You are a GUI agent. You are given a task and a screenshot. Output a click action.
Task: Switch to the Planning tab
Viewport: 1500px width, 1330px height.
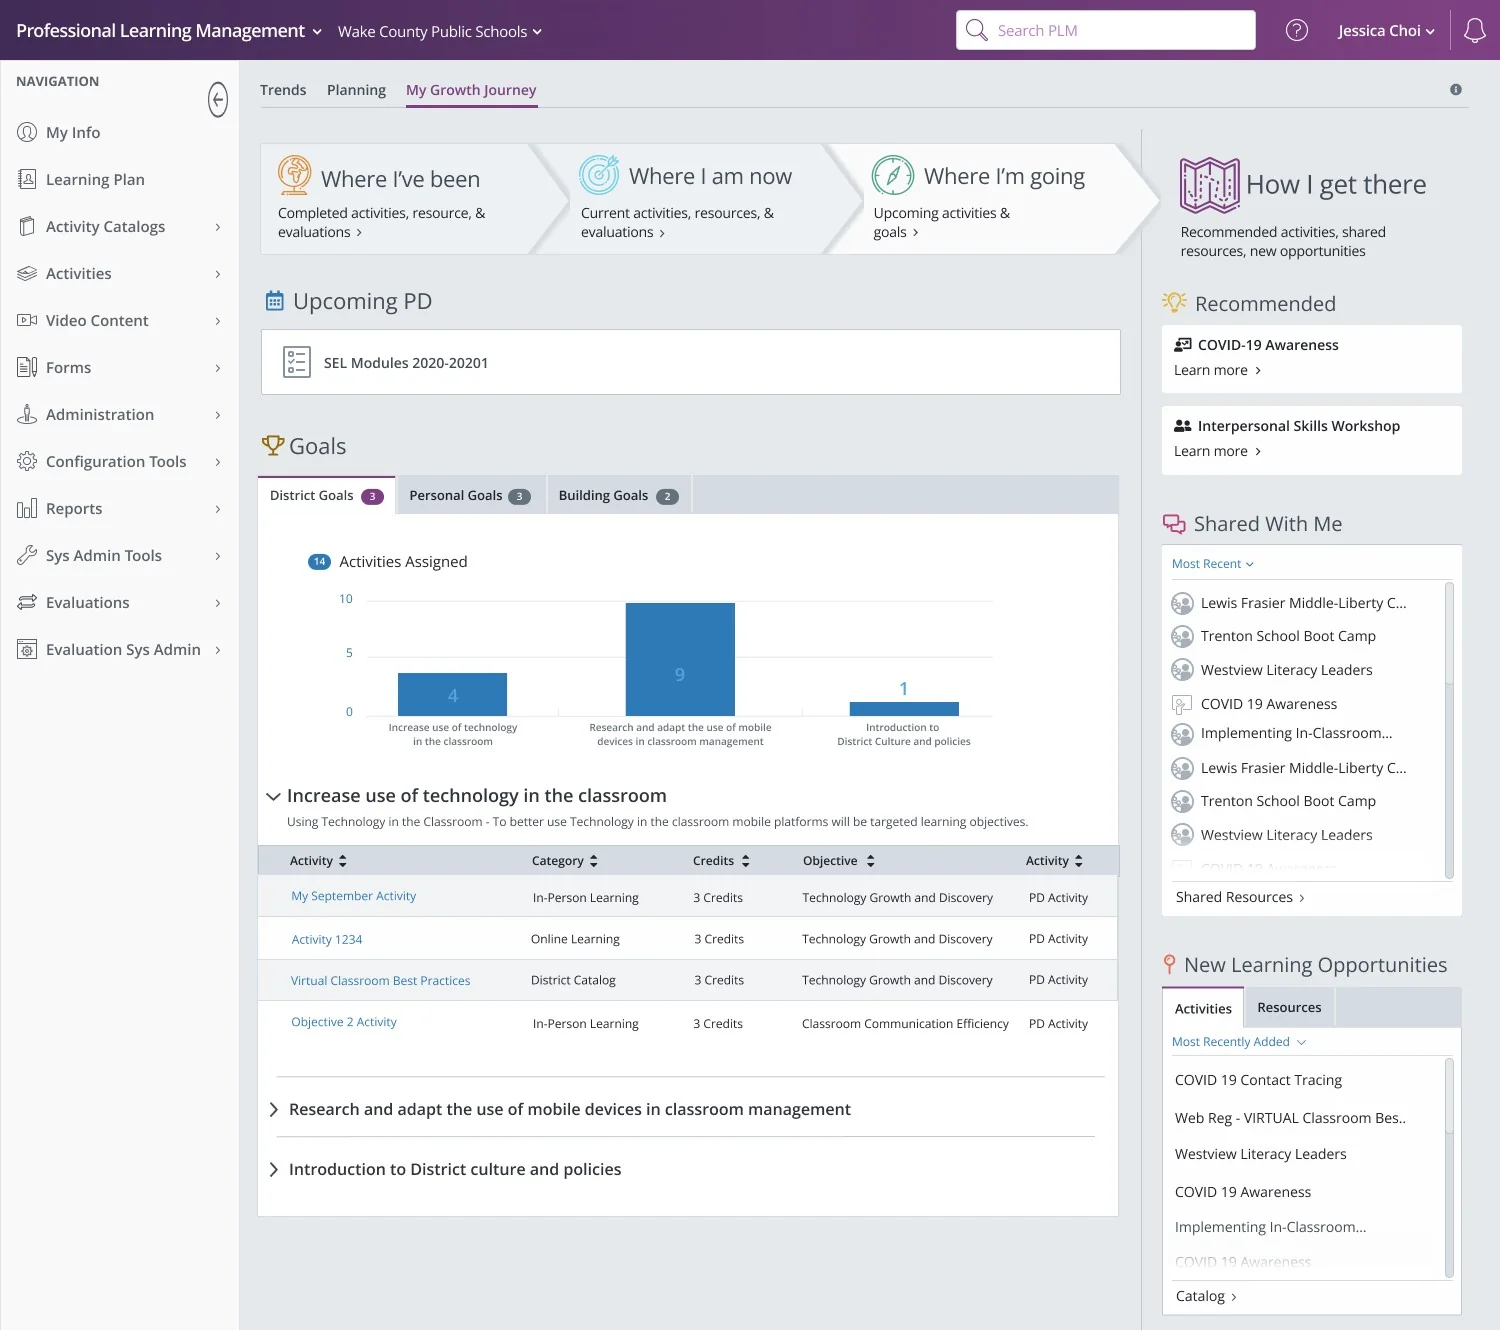[x=356, y=90]
